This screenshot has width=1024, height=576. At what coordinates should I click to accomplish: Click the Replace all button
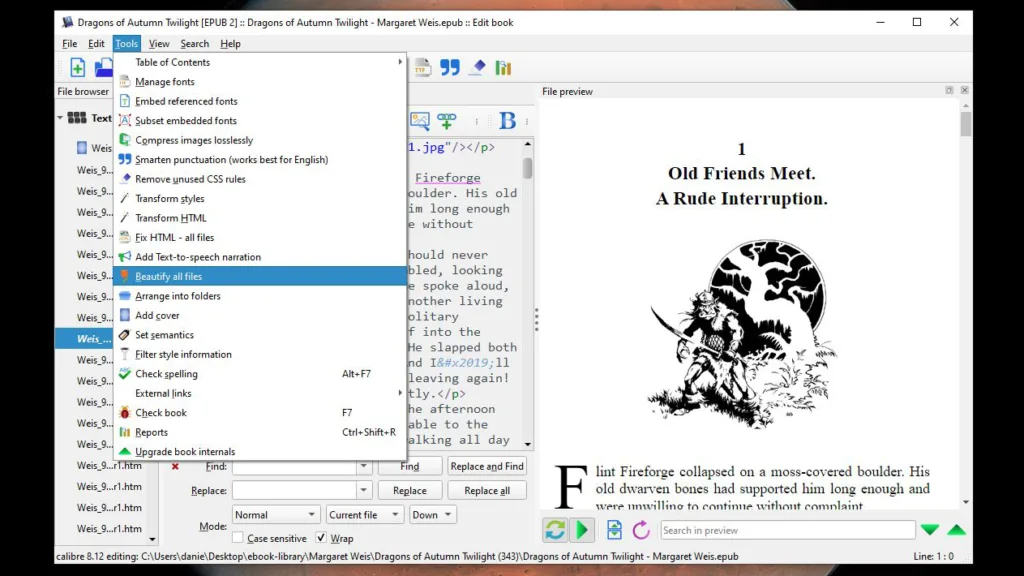pyautogui.click(x=487, y=490)
